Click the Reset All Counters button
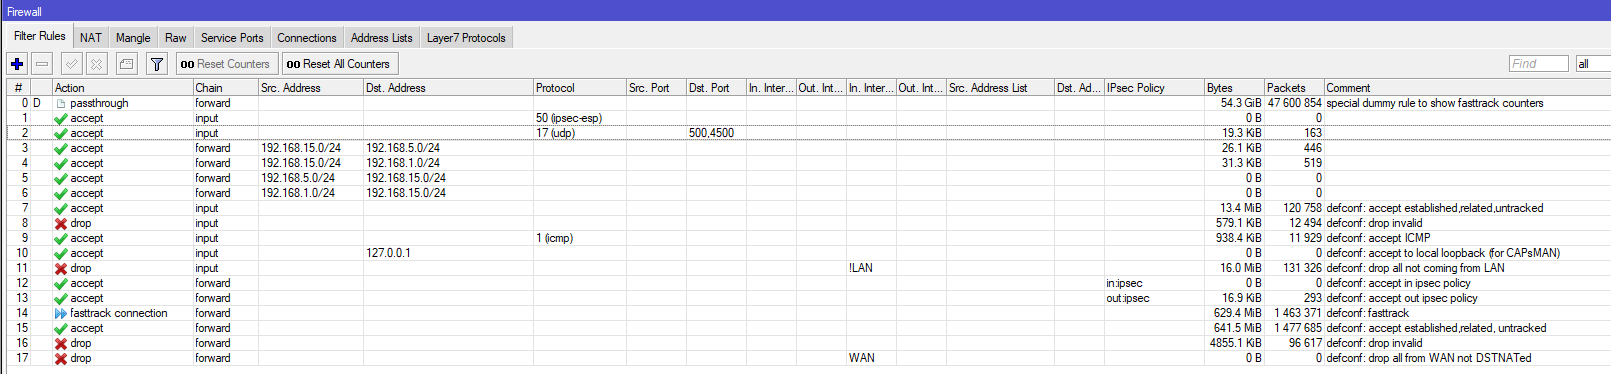This screenshot has height=374, width=1611. [x=338, y=64]
